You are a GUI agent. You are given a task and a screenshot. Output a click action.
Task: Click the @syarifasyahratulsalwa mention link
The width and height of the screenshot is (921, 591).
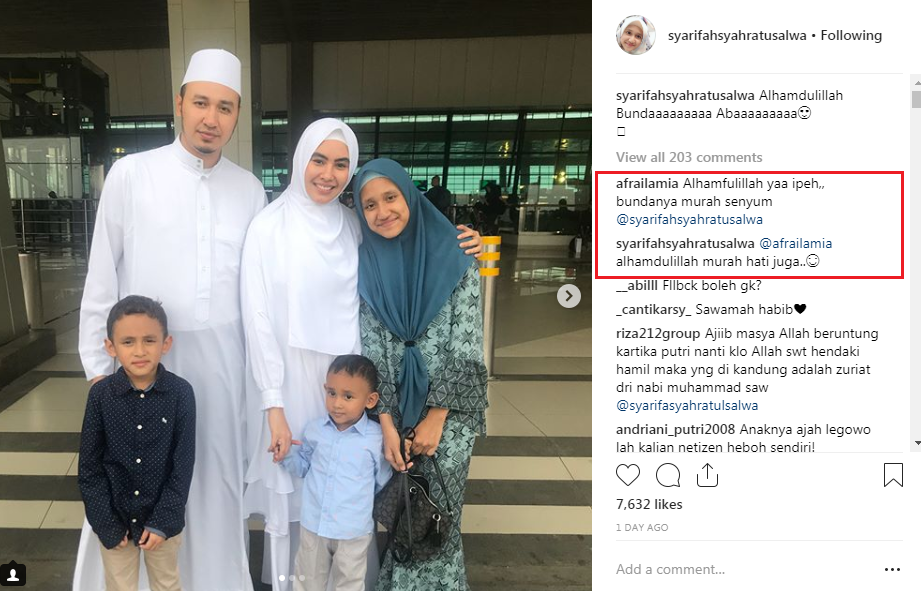687,405
